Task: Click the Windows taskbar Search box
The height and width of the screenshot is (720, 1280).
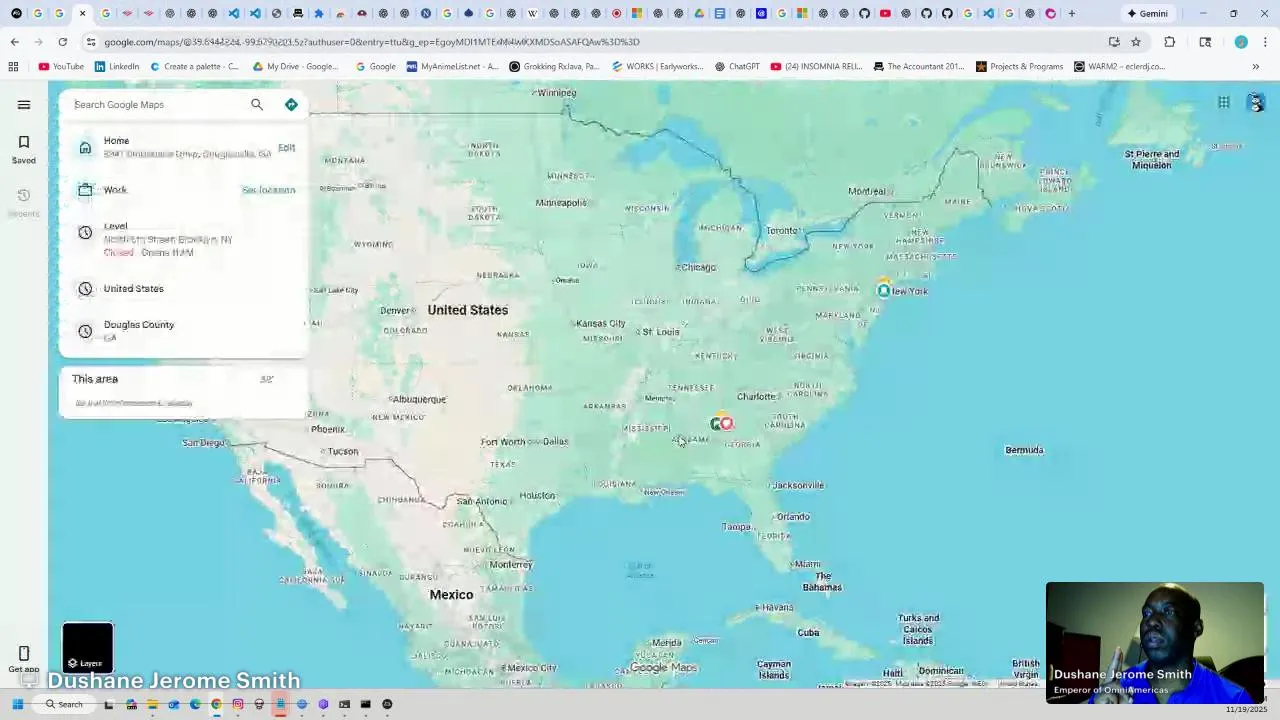Action: click(x=63, y=704)
